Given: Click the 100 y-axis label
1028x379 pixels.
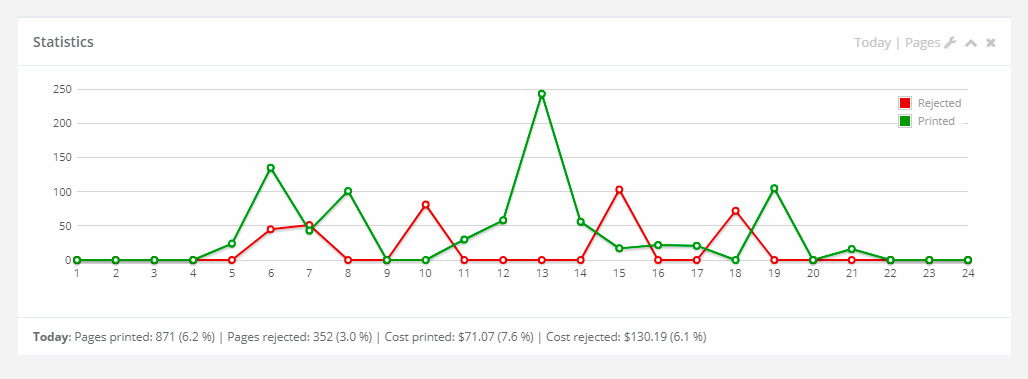Looking at the screenshot, I should [62, 191].
